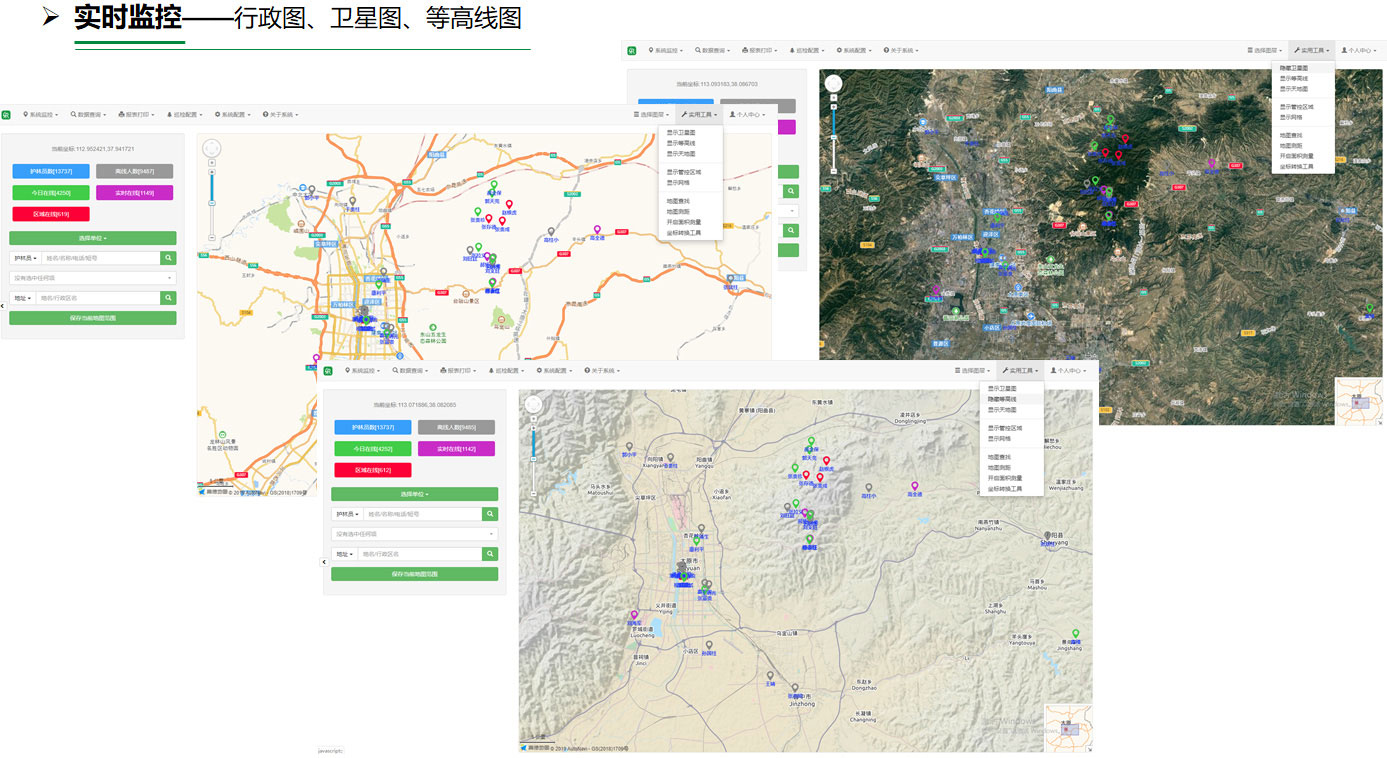This screenshot has height=758, width=1387.
Task: Expand 选择单位 dropdown in terrain map window
Action: point(415,494)
